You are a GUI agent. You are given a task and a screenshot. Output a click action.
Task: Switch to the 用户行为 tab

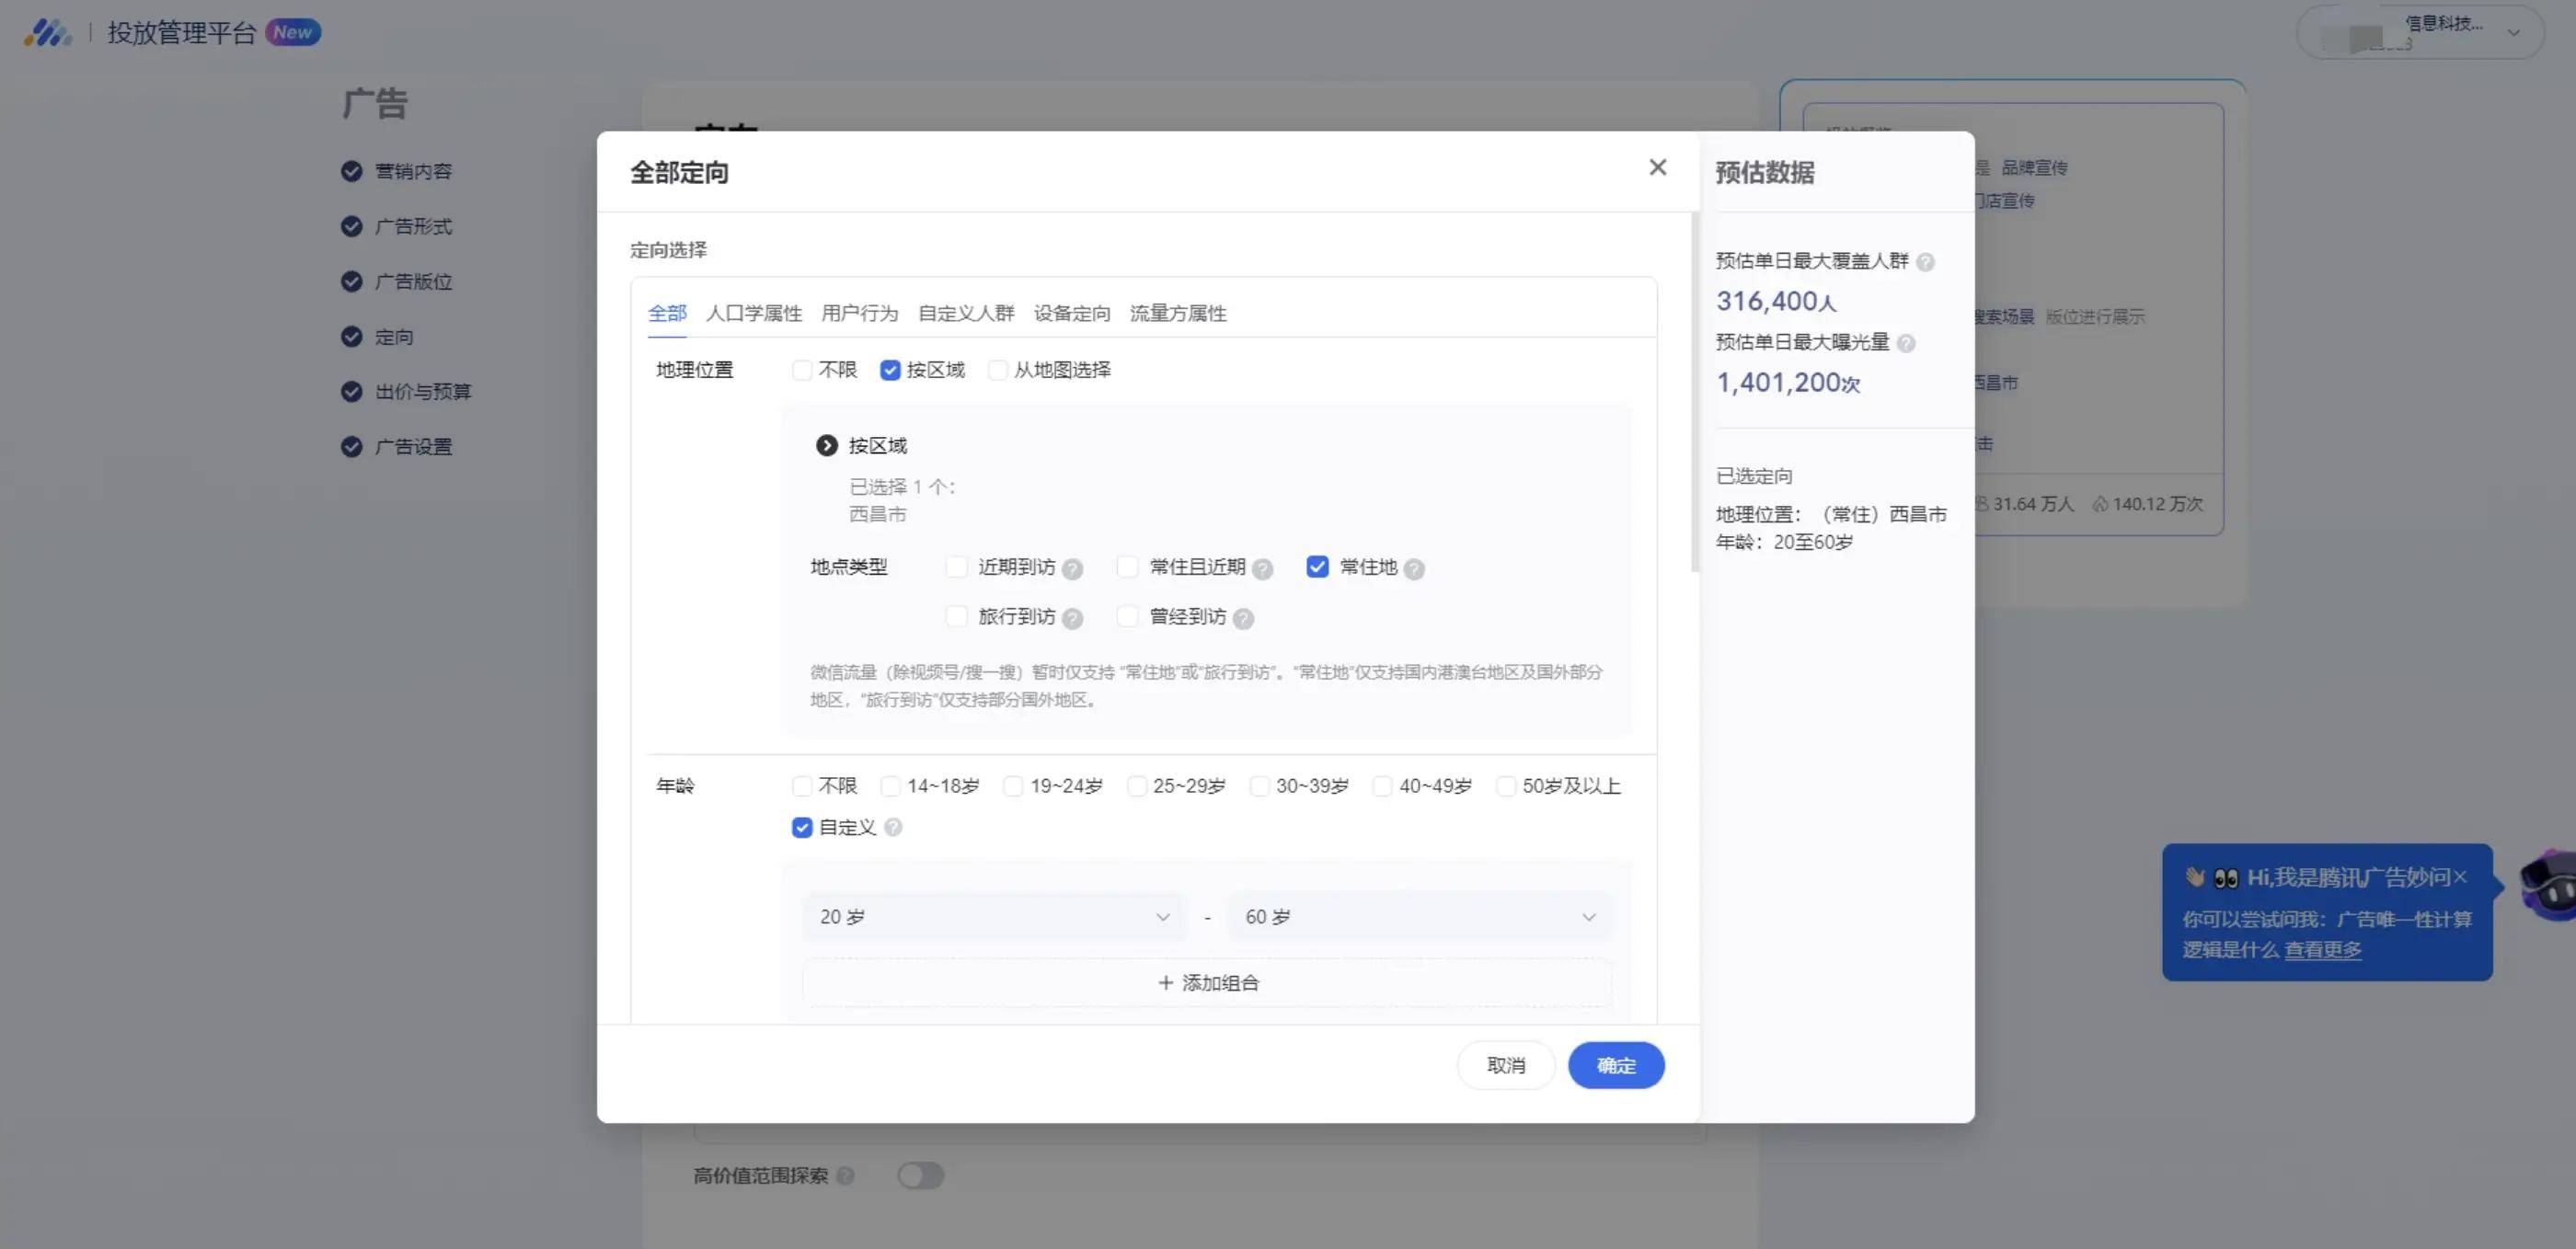pyautogui.click(x=860, y=313)
